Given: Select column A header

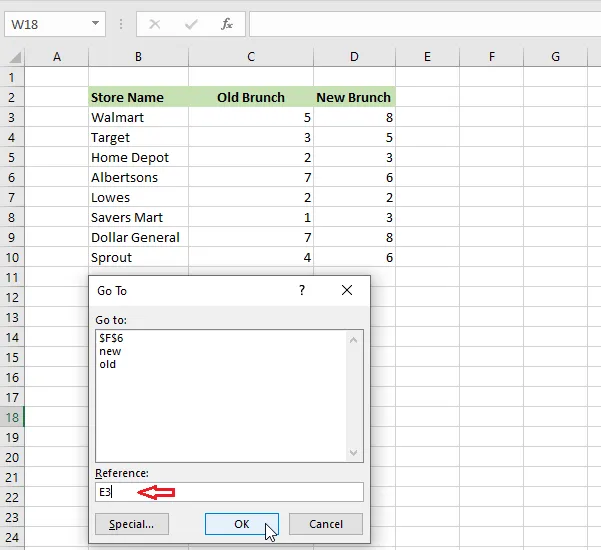Looking at the screenshot, I should pos(57,57).
